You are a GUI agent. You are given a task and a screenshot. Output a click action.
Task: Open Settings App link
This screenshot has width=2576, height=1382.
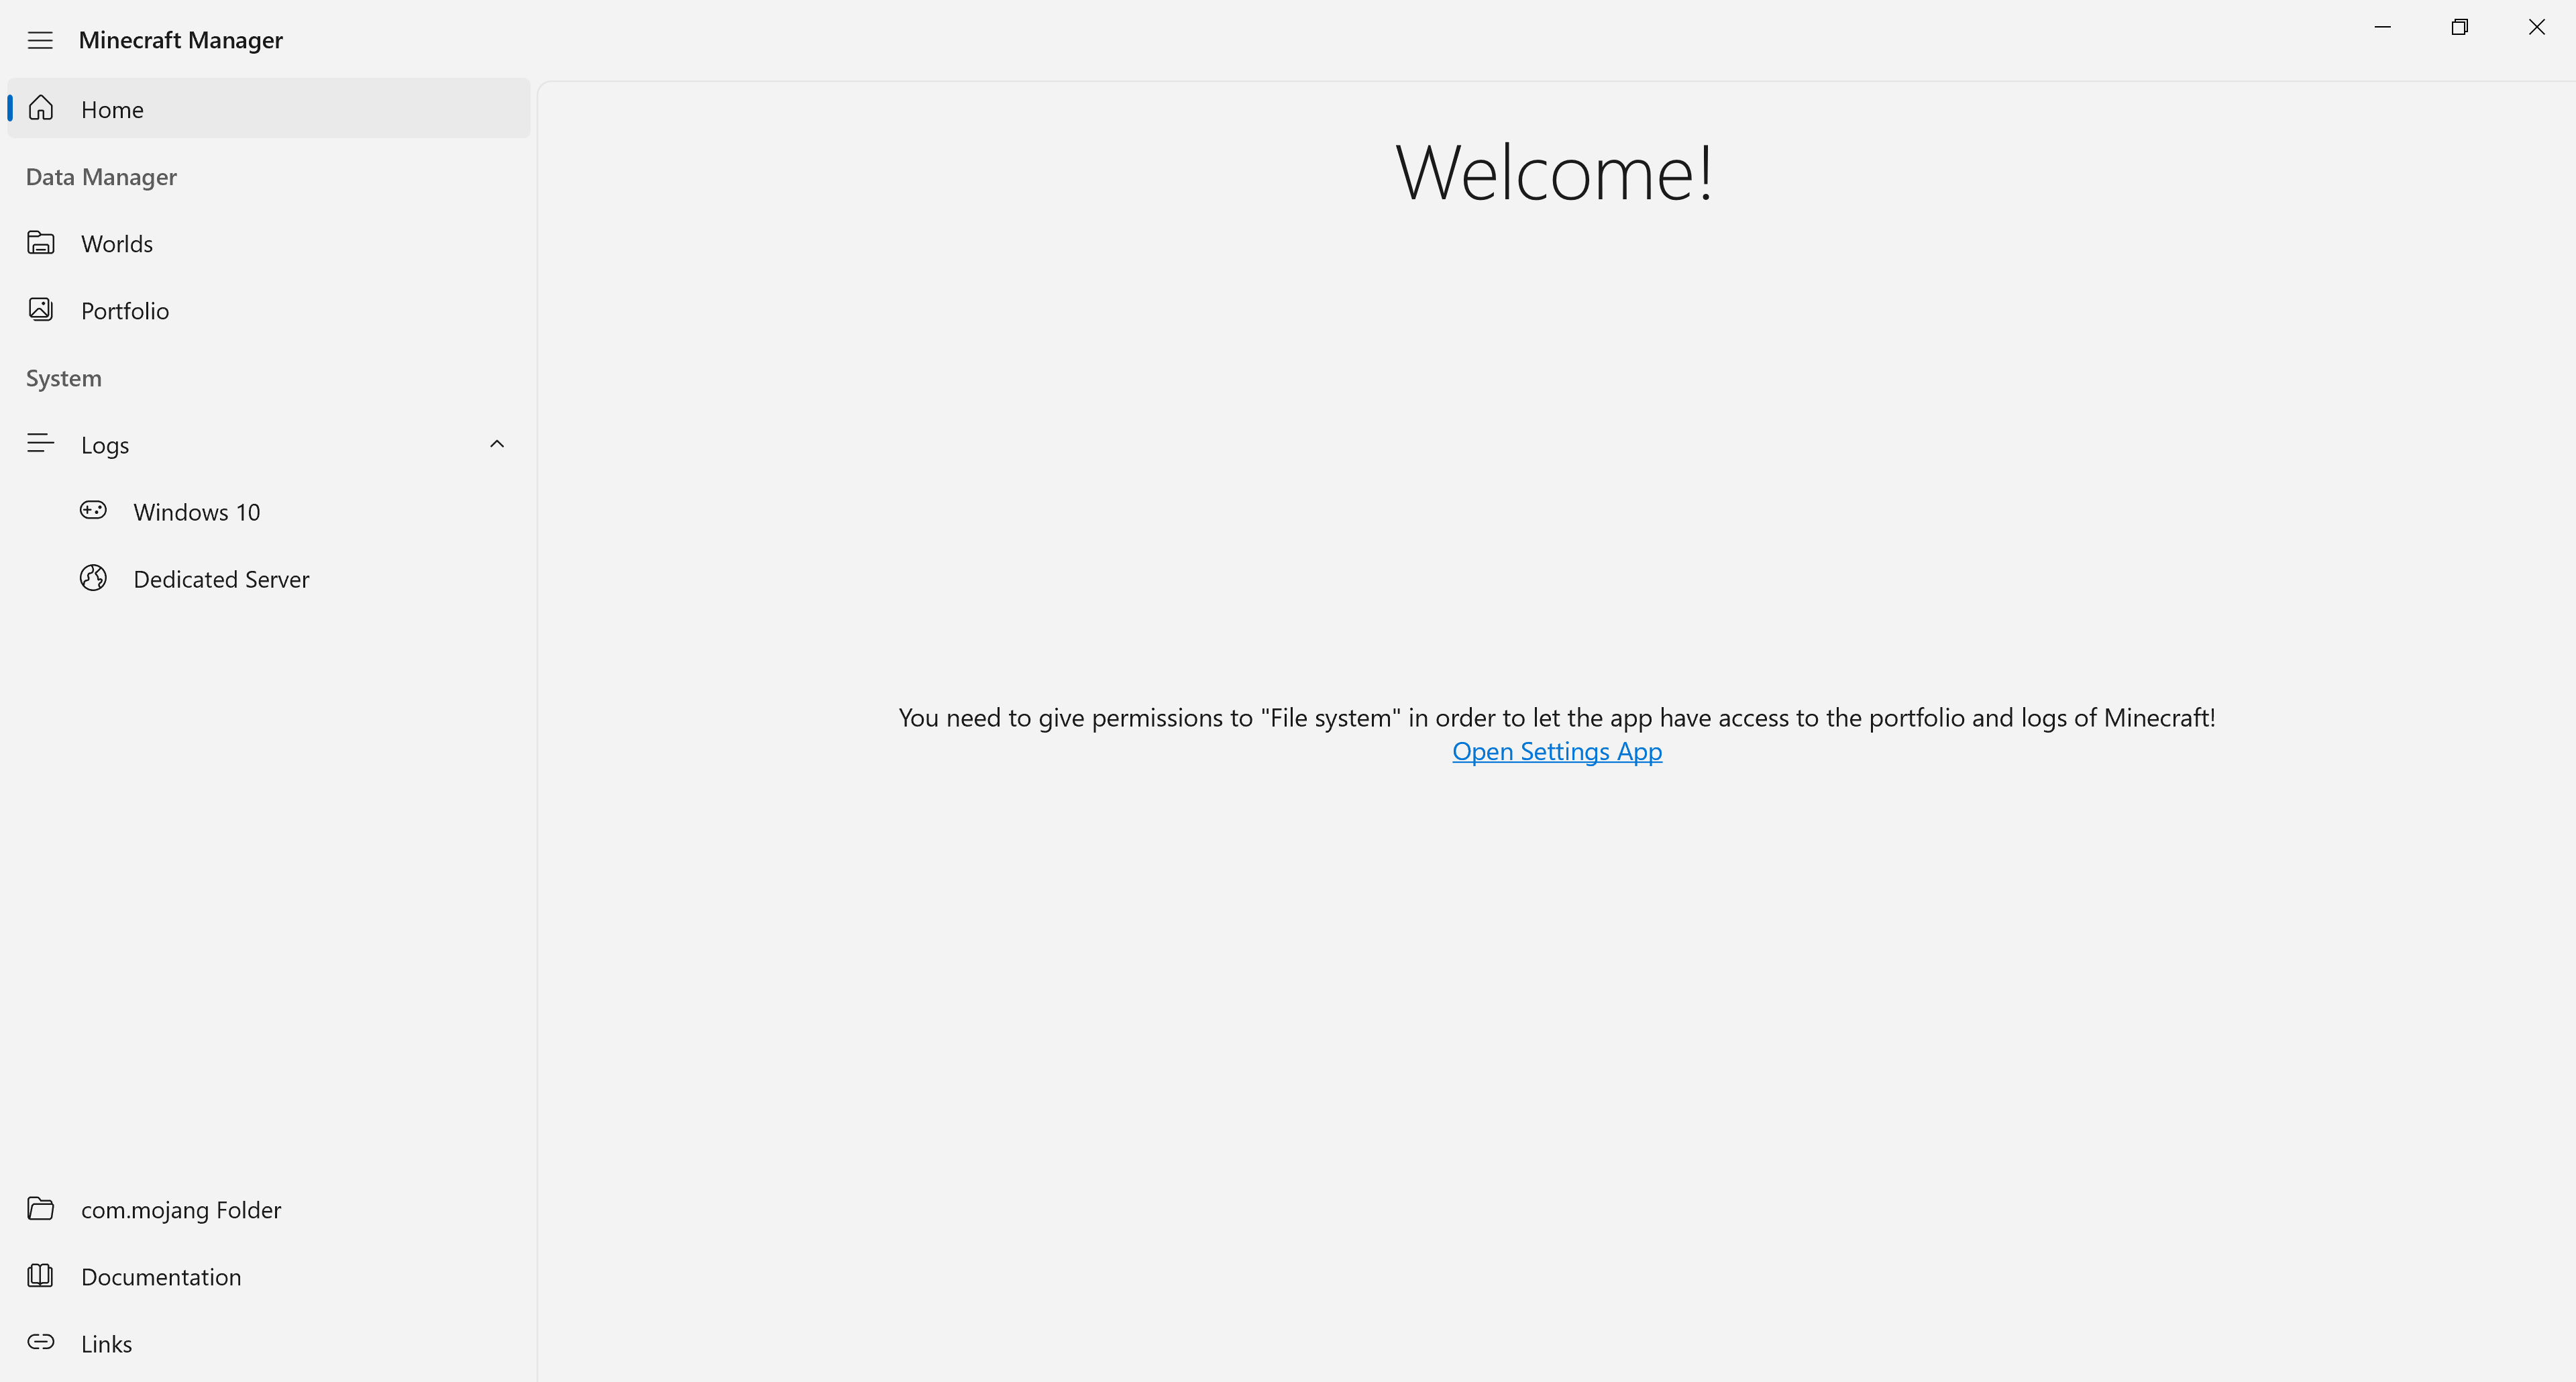coord(1556,751)
